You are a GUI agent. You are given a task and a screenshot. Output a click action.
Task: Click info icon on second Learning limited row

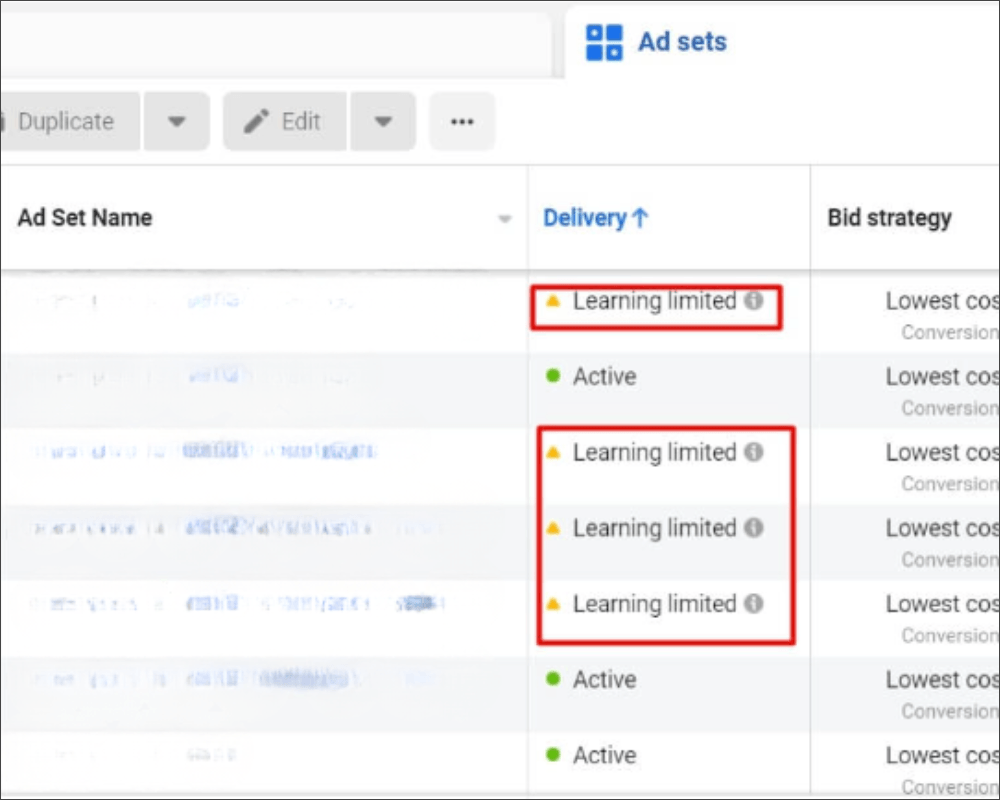pos(754,452)
